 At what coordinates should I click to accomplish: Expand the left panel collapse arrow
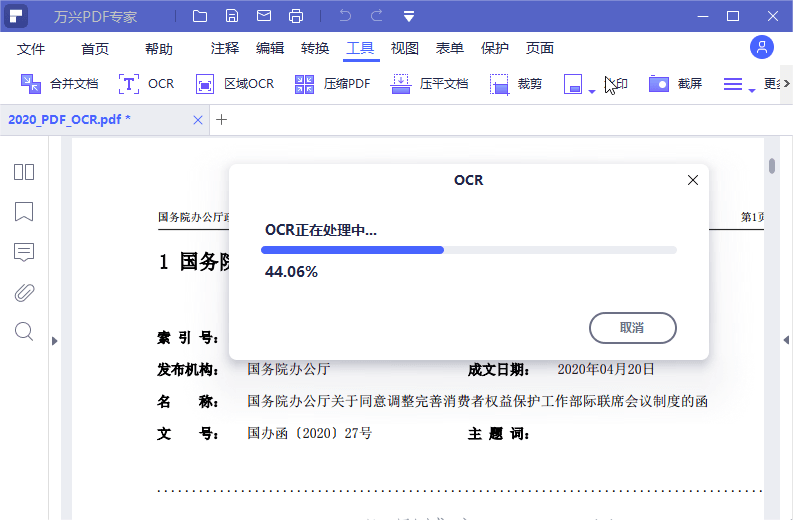tap(55, 341)
